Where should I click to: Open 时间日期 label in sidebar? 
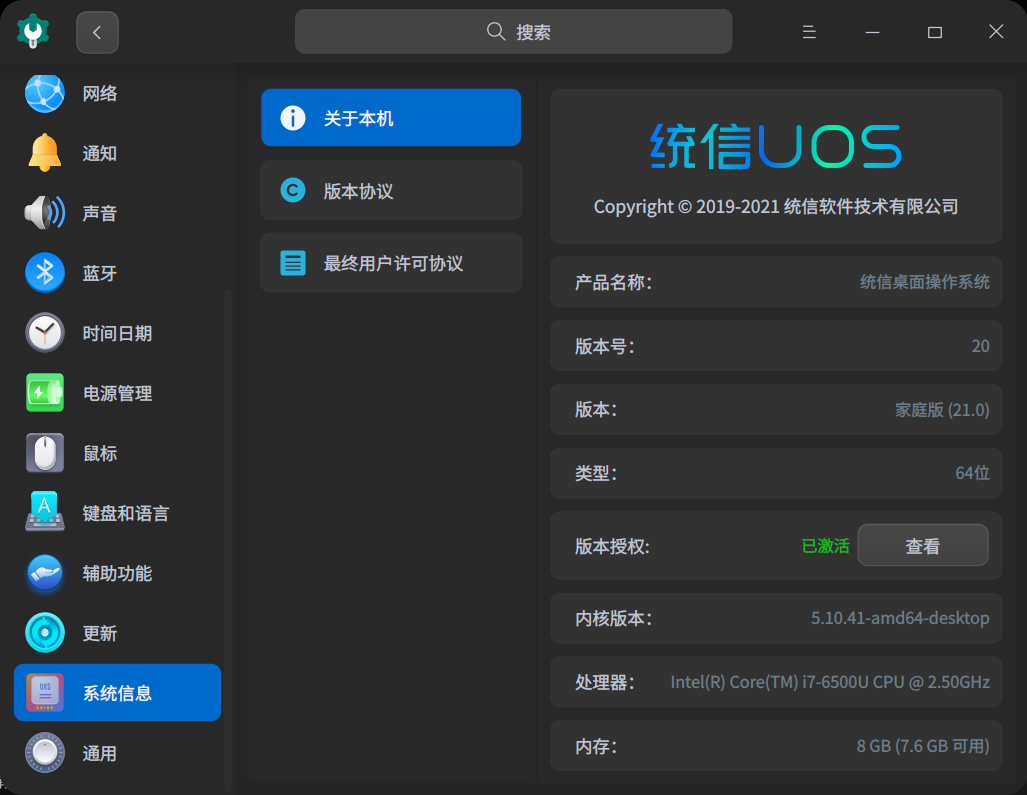click(x=117, y=333)
